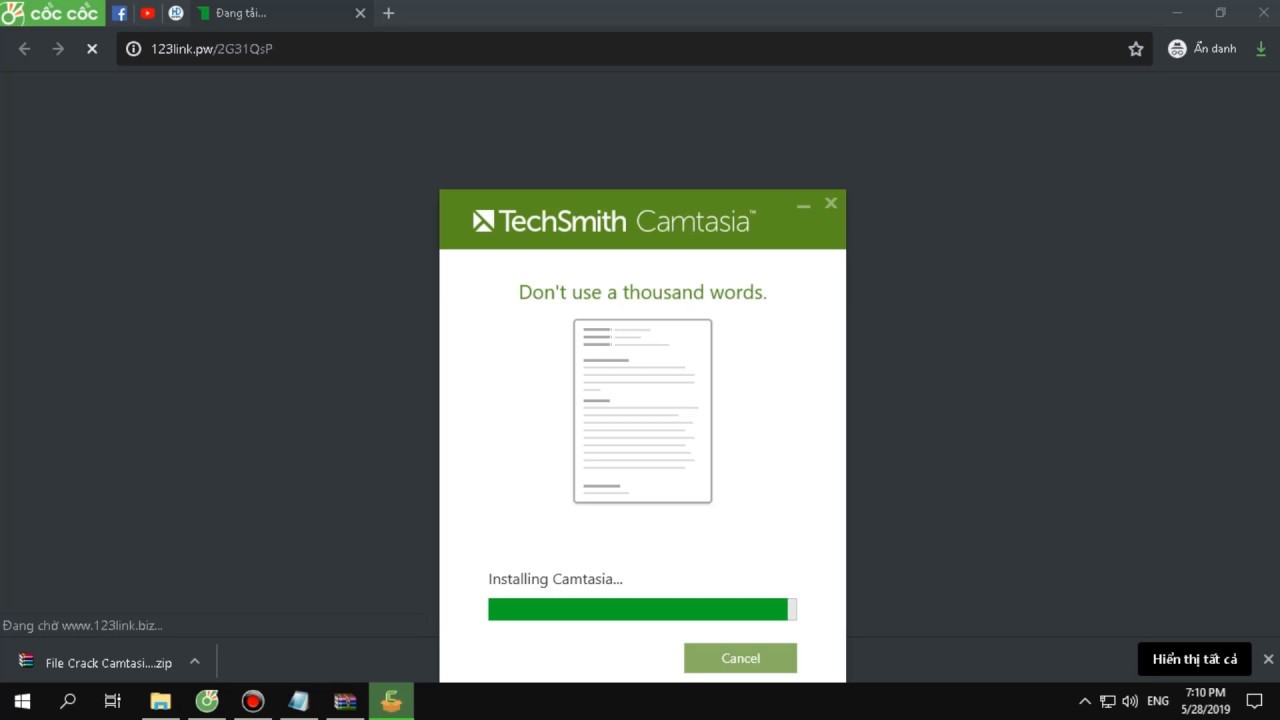Screen dimensions: 1280x720
Task: Close the Camtasia installer window
Action: pyautogui.click(x=830, y=203)
